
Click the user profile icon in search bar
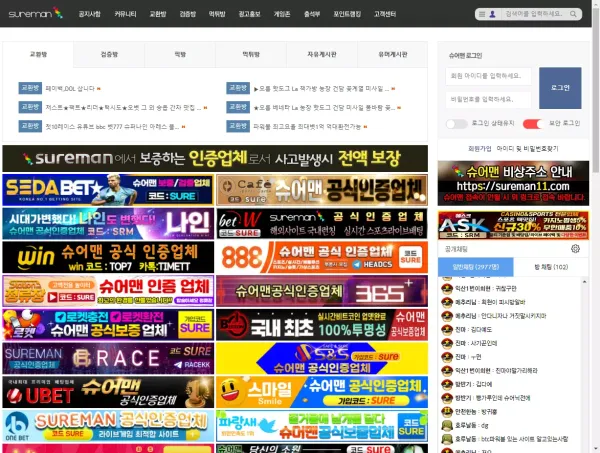tap(492, 14)
